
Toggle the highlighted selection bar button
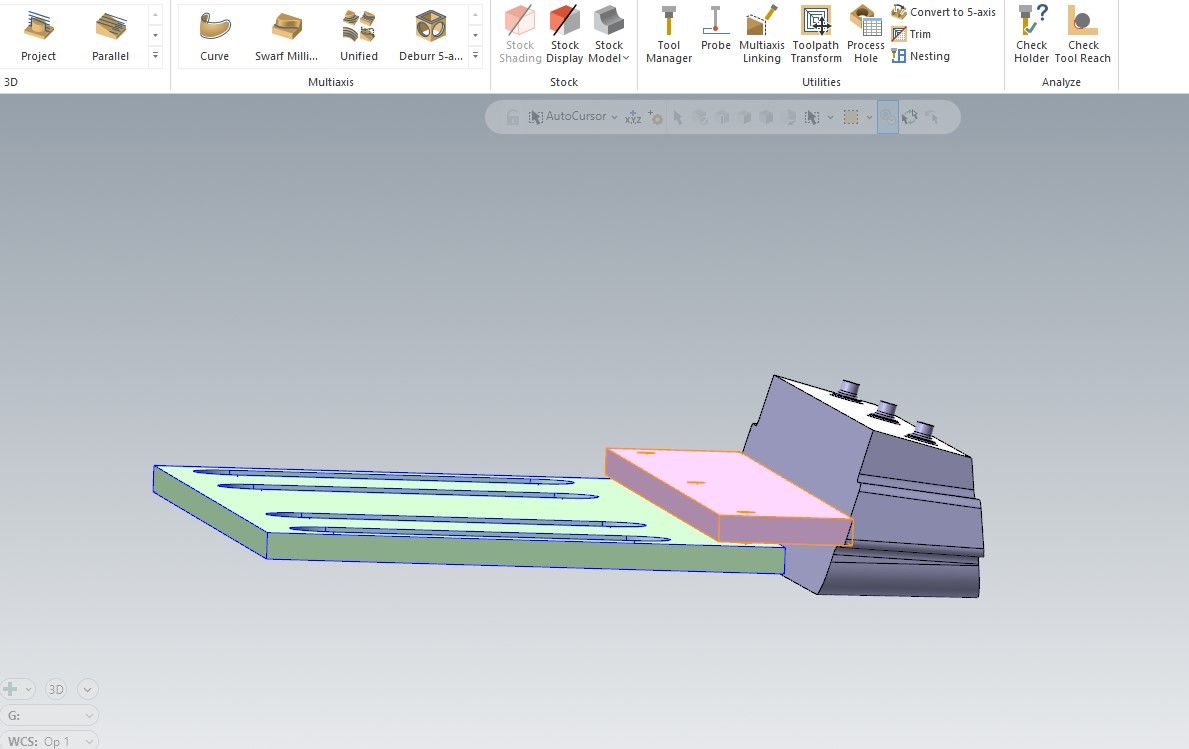click(887, 117)
